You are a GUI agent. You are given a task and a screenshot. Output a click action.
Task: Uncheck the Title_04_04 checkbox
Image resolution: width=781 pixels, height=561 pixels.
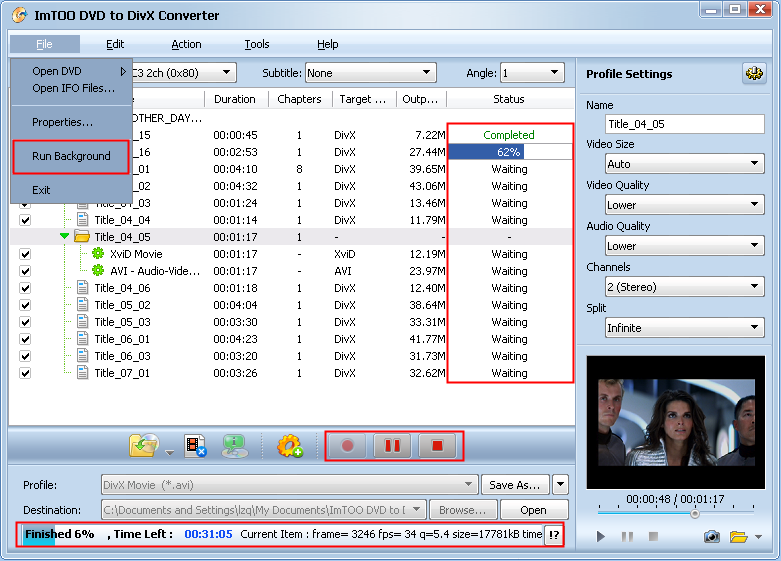[25, 220]
